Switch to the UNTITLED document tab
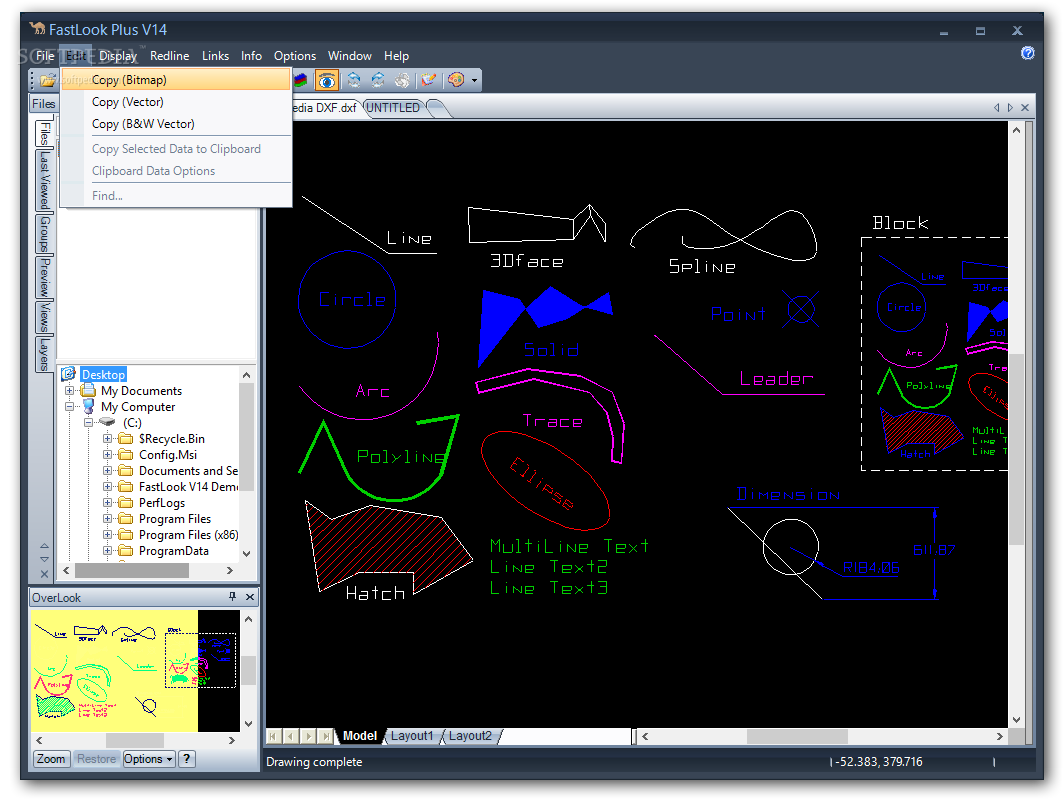Viewport: 1064px width, 800px height. pos(393,107)
